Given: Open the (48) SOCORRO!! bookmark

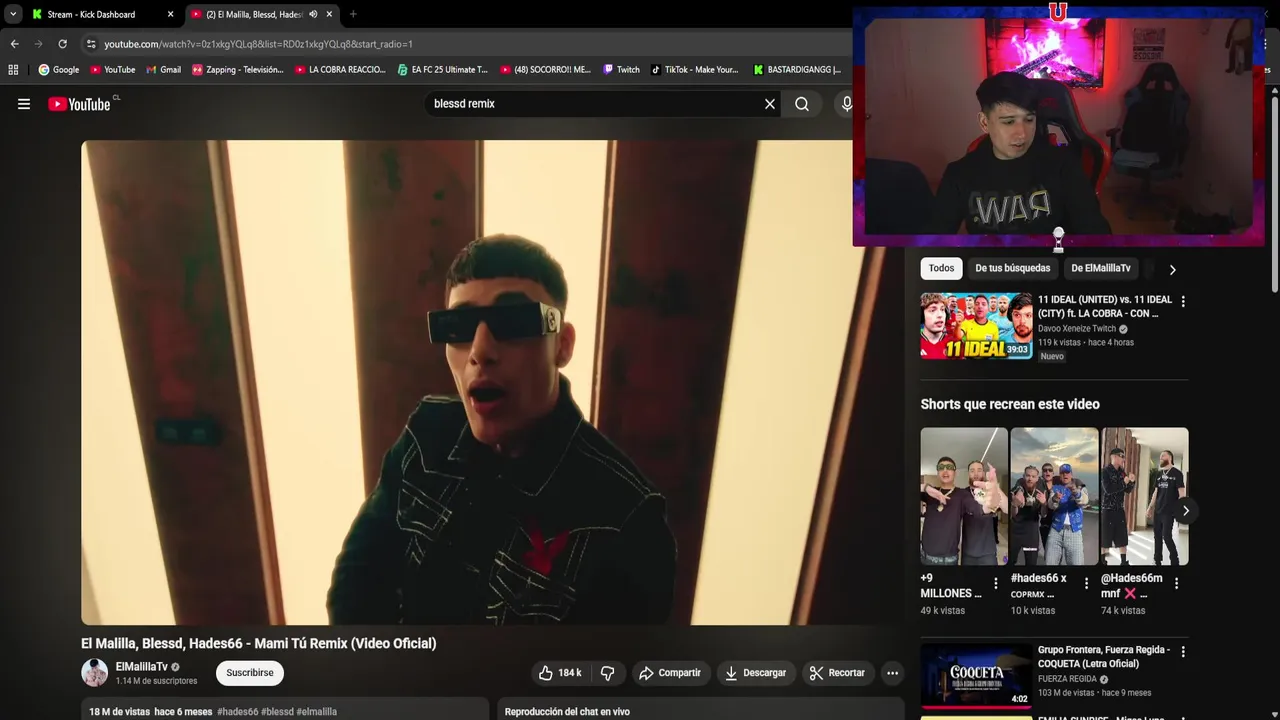Looking at the screenshot, I should point(545,70).
